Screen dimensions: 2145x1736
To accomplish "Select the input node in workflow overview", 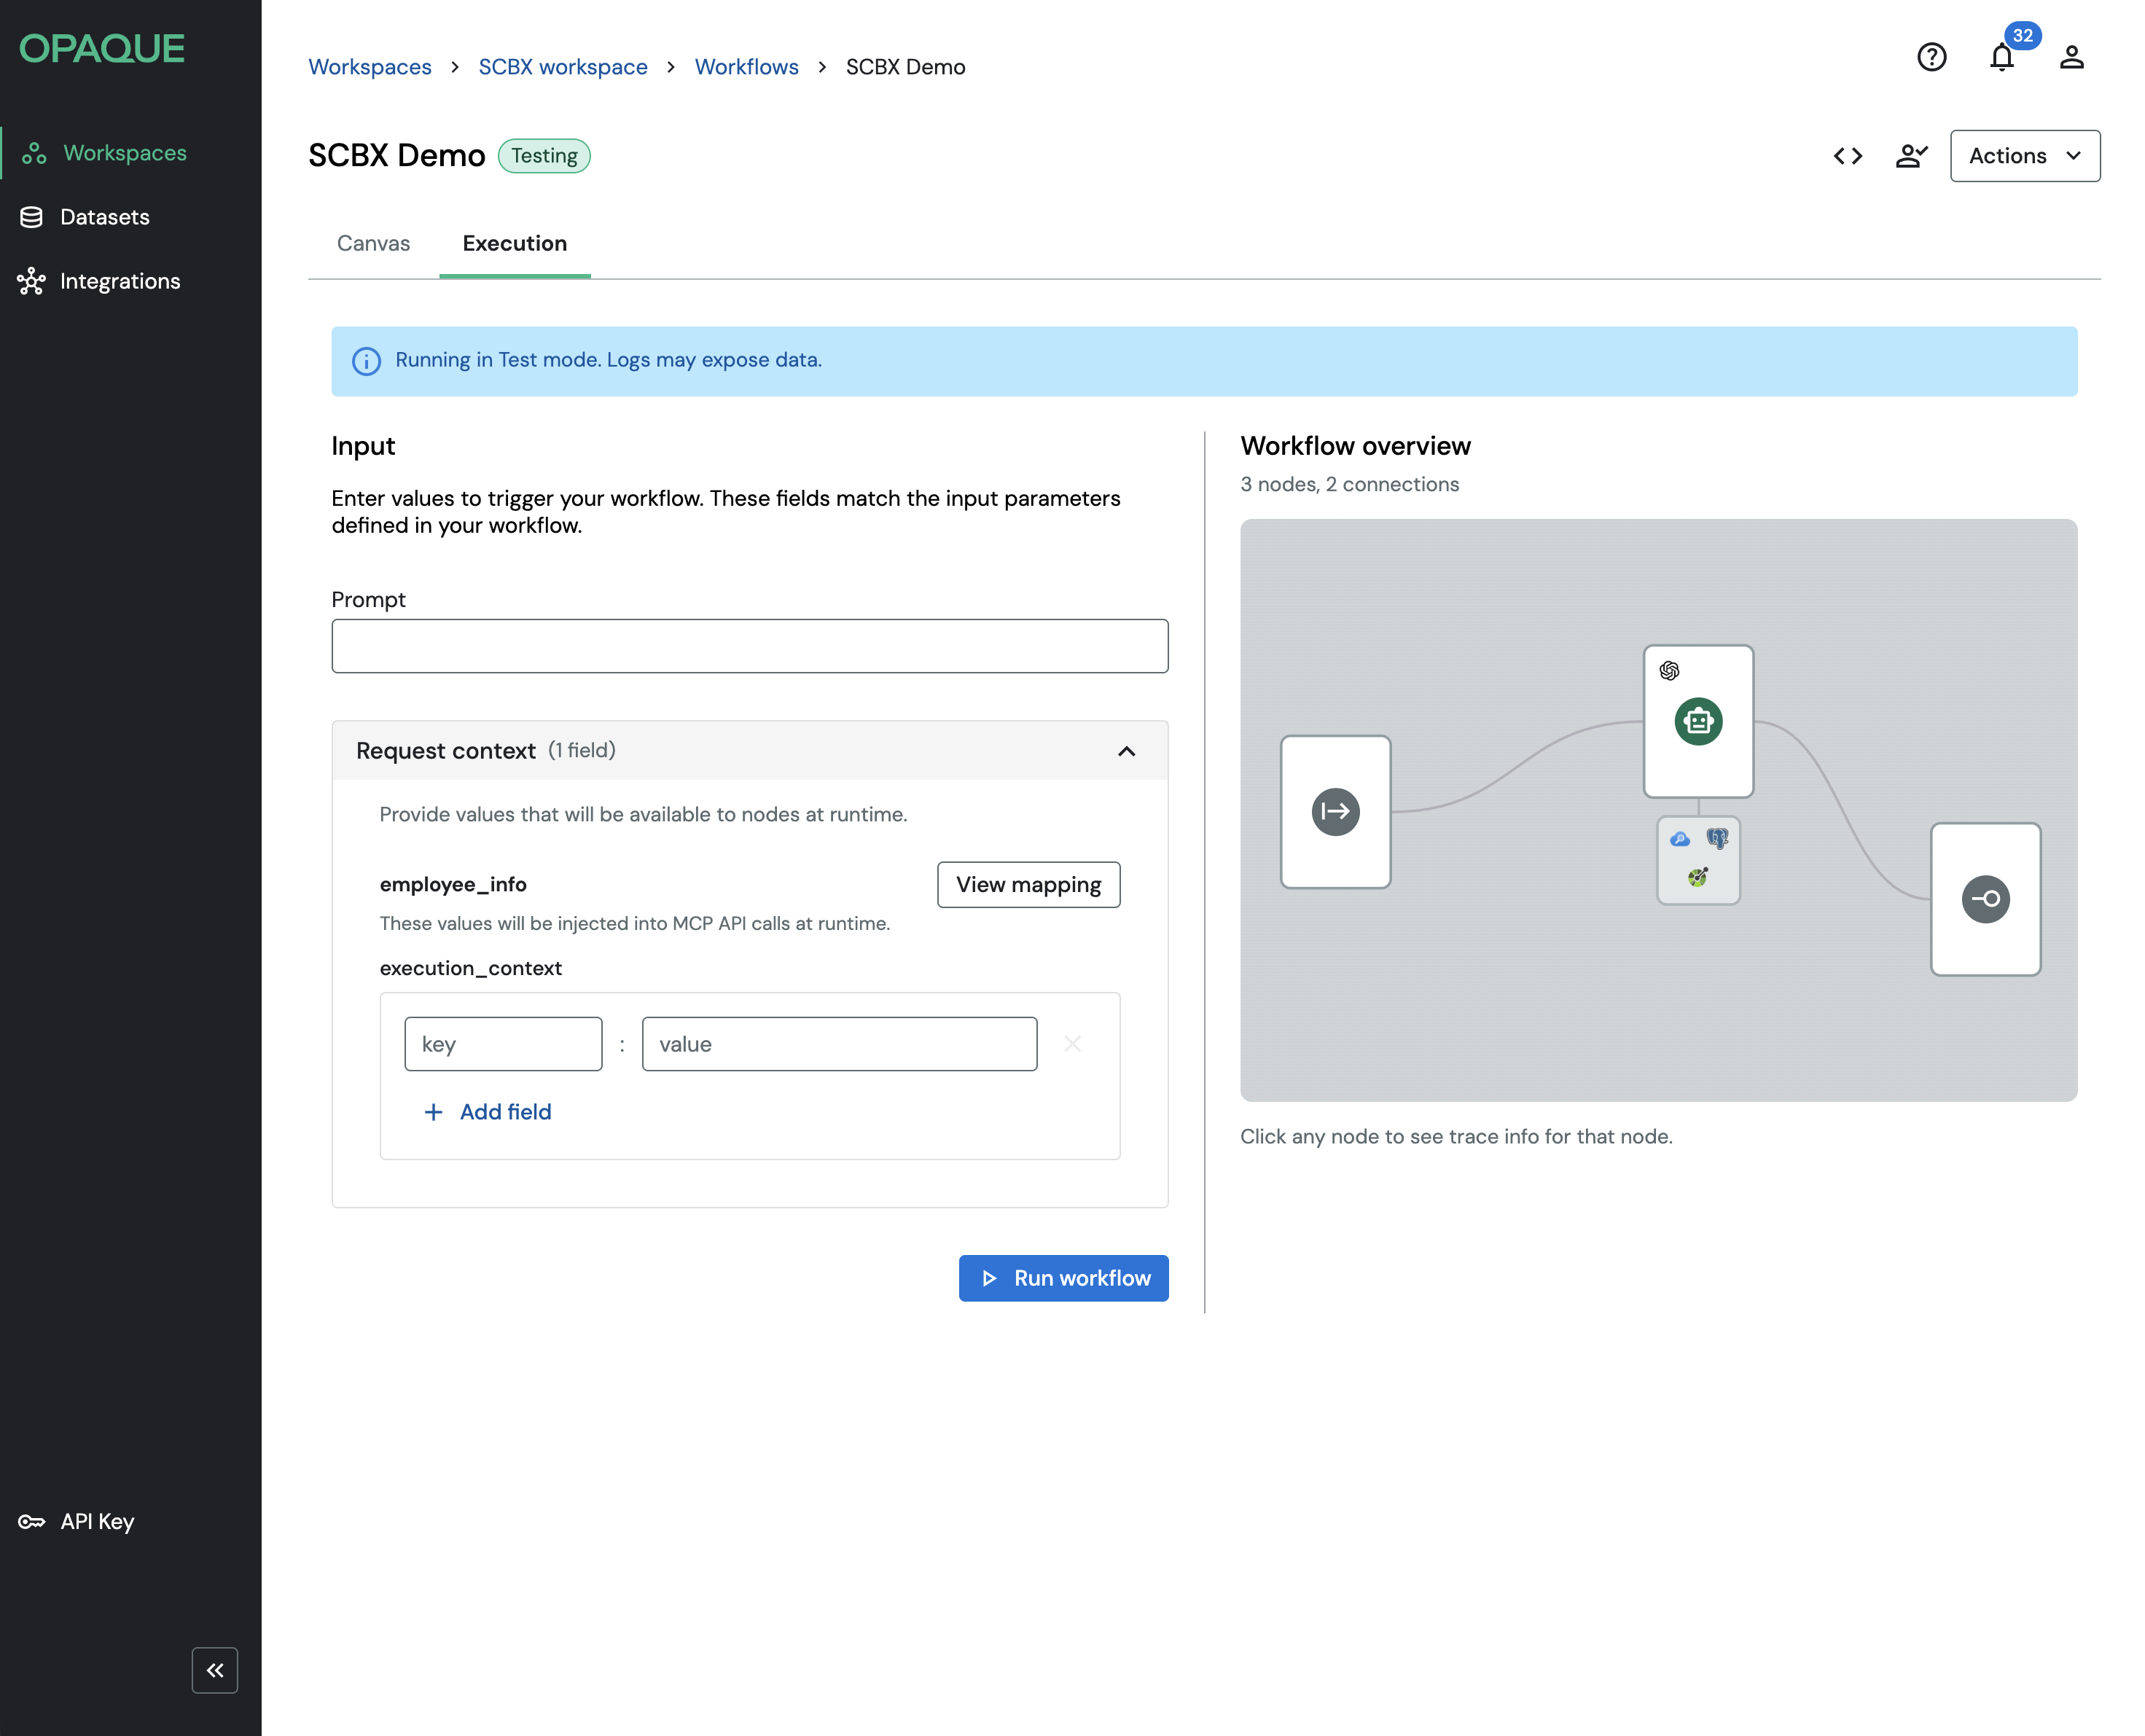I will coord(1335,811).
